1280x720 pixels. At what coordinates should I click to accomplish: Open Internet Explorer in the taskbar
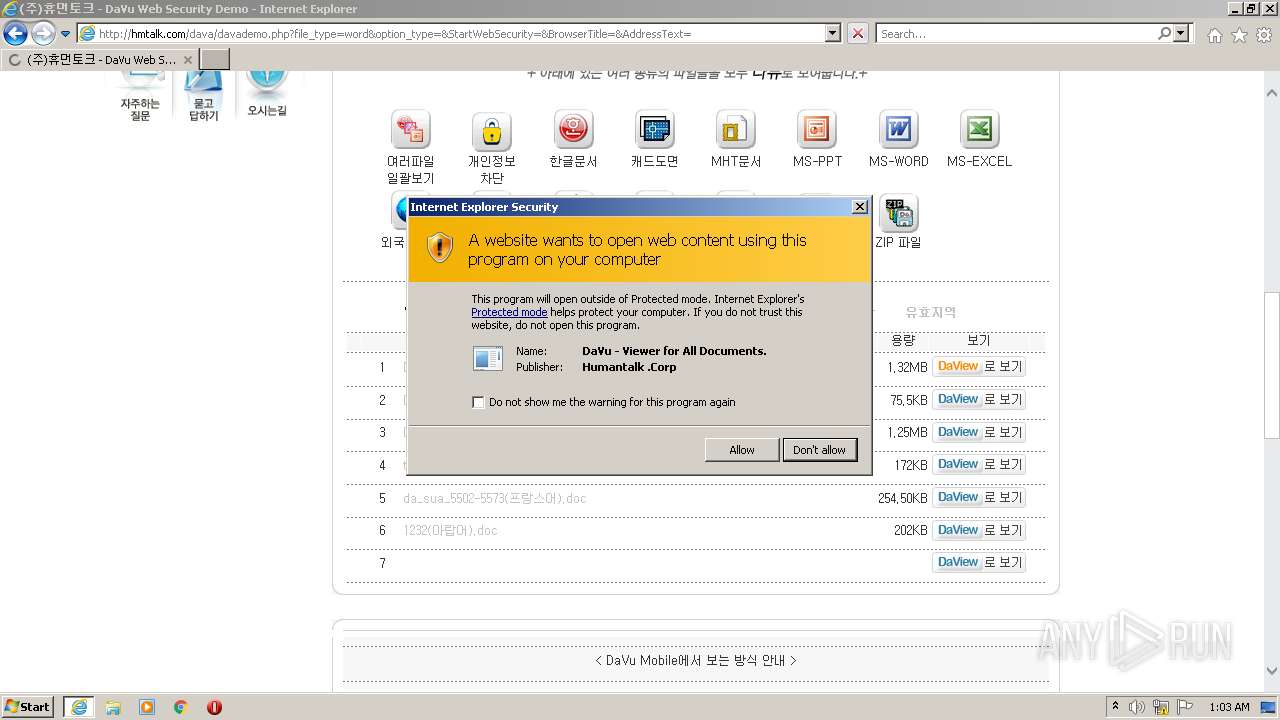(79, 707)
